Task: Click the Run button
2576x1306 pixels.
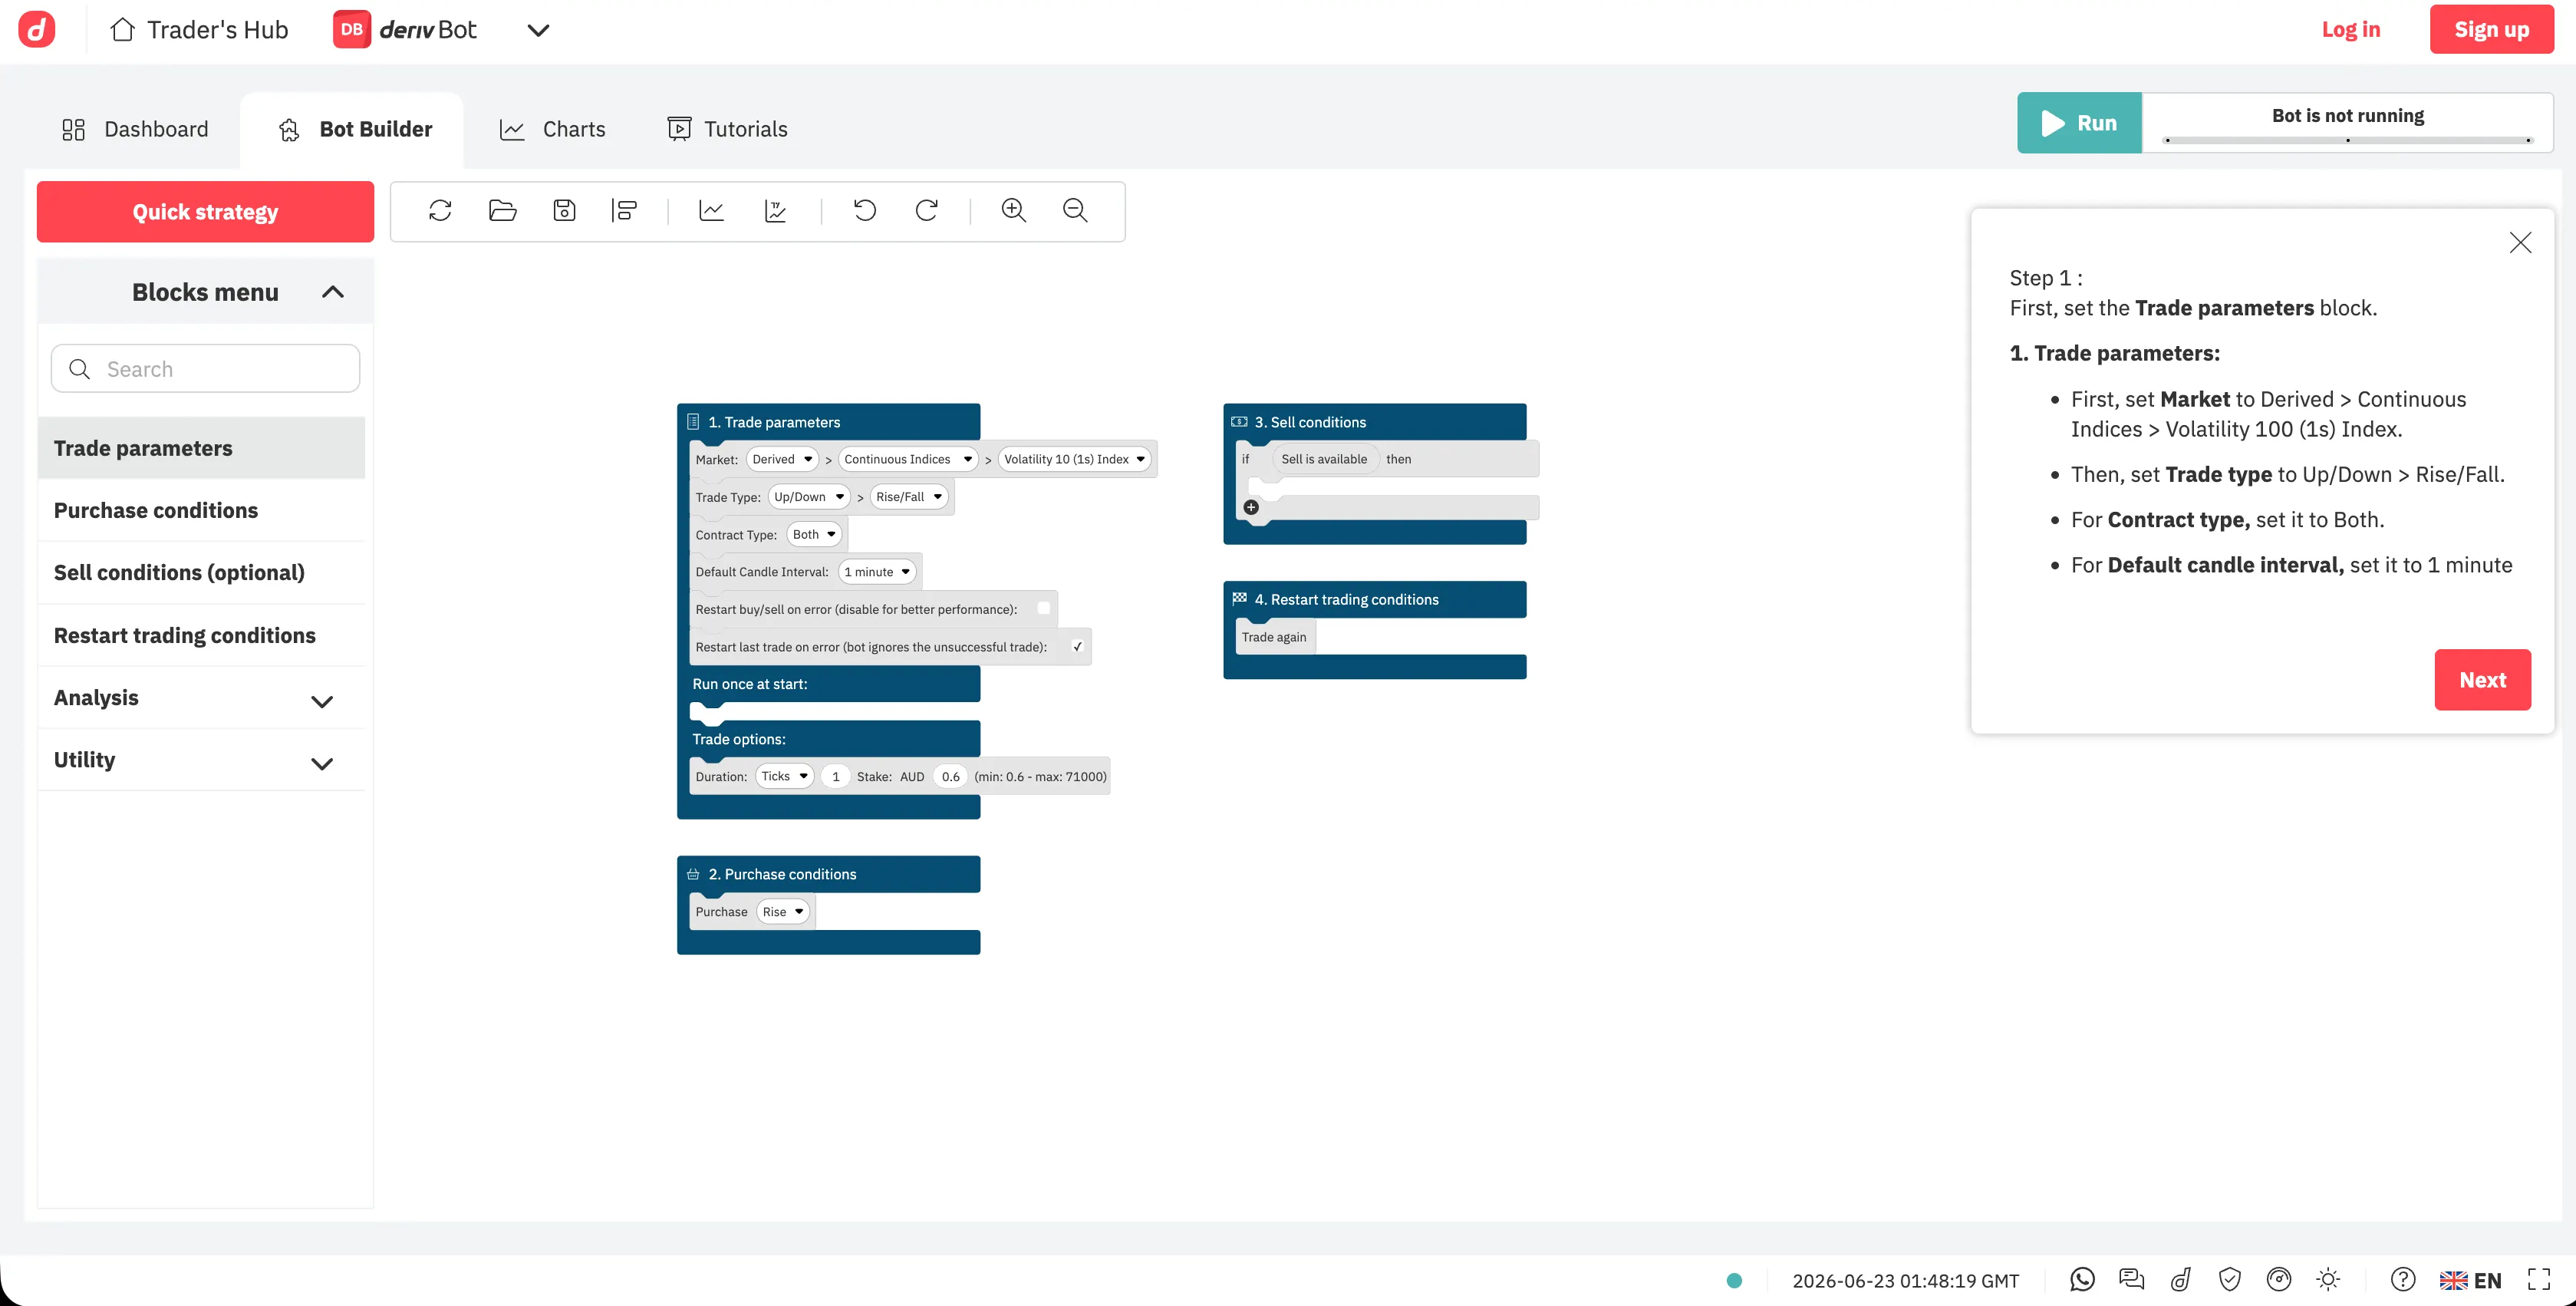Action: pos(2079,123)
